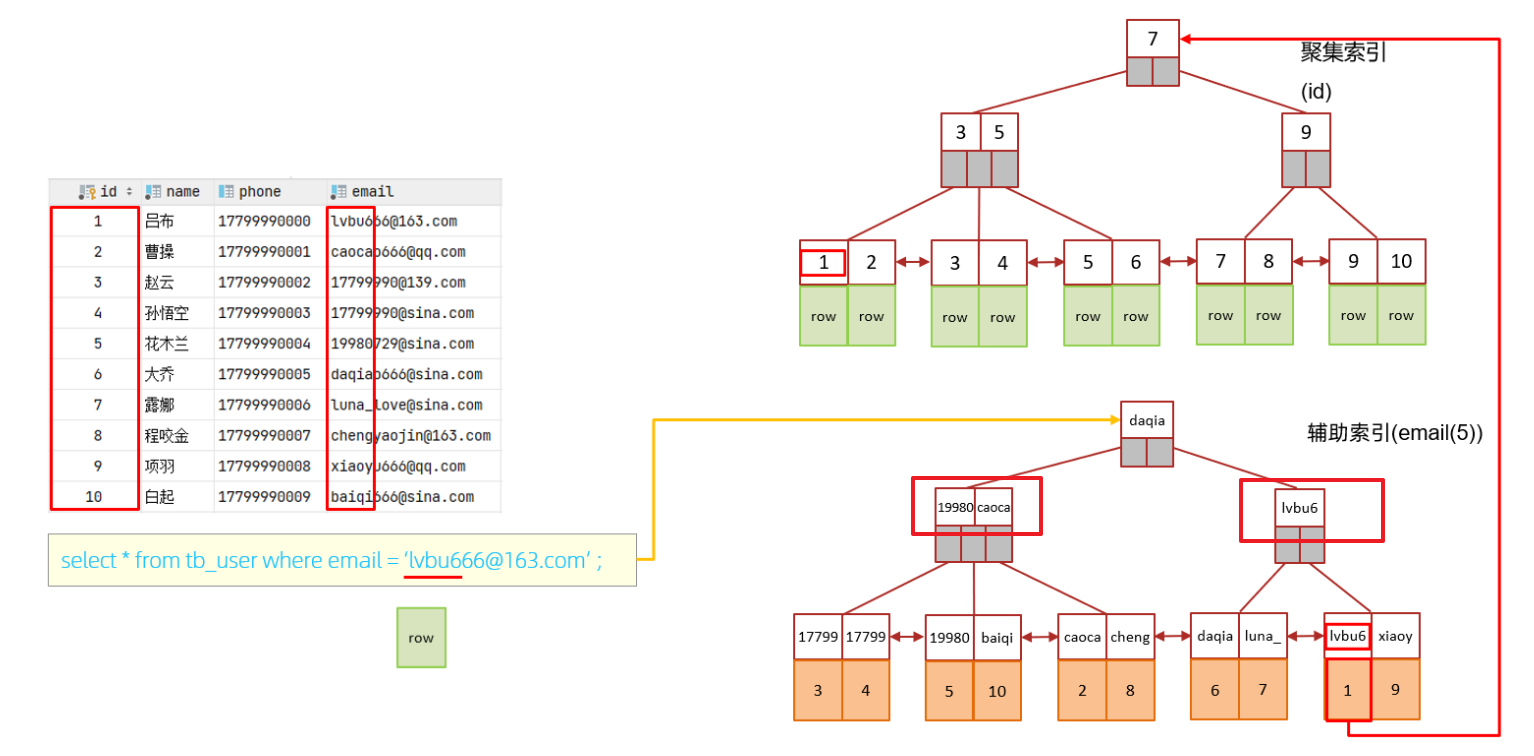Click the 聚集索引 label
The image size is (1534, 756).
point(1343,53)
